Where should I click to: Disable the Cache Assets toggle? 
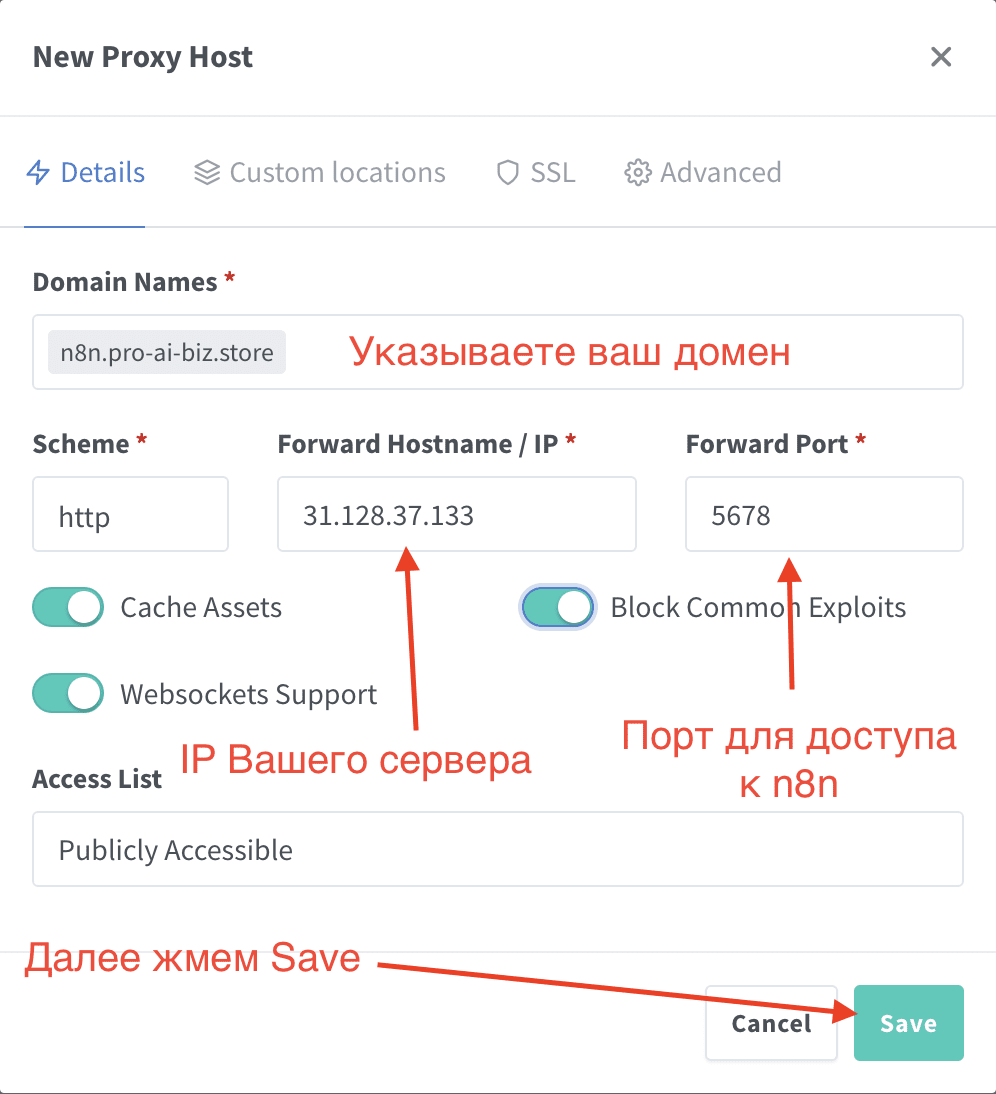point(67,607)
